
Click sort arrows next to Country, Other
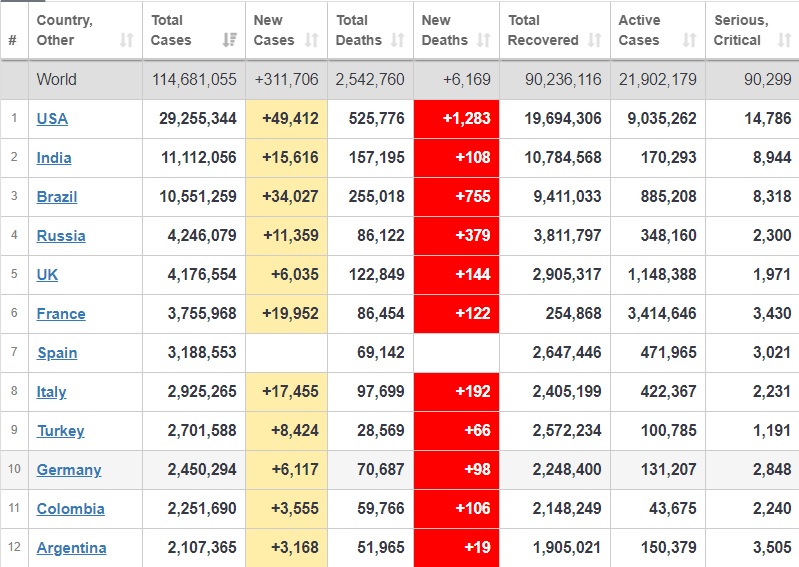click(x=126, y=41)
